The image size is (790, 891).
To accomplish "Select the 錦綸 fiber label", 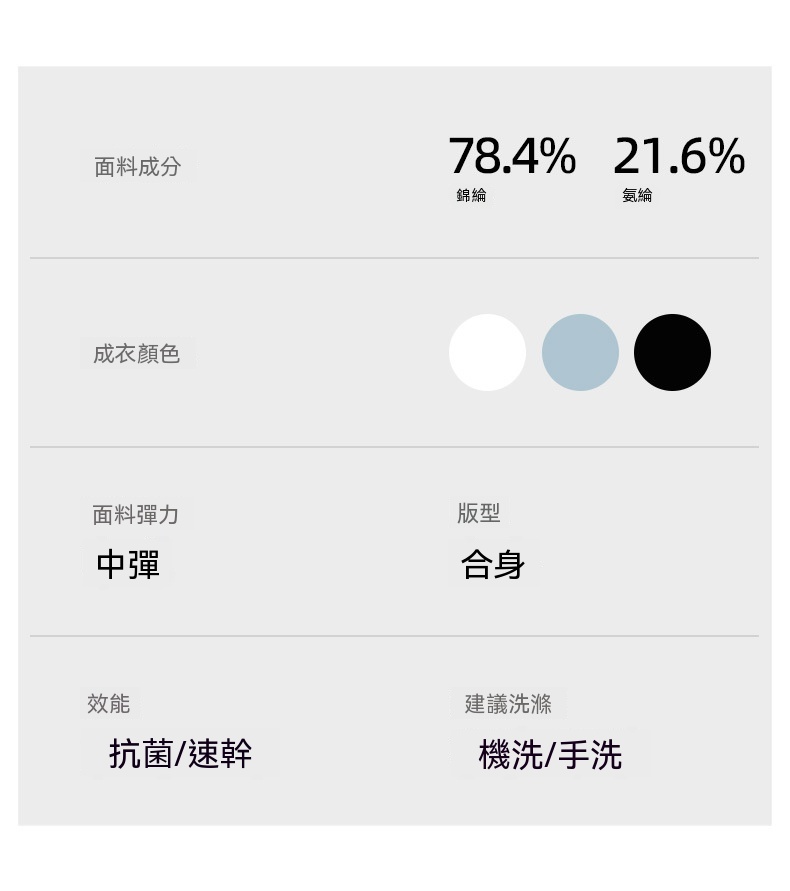I will click(x=471, y=196).
